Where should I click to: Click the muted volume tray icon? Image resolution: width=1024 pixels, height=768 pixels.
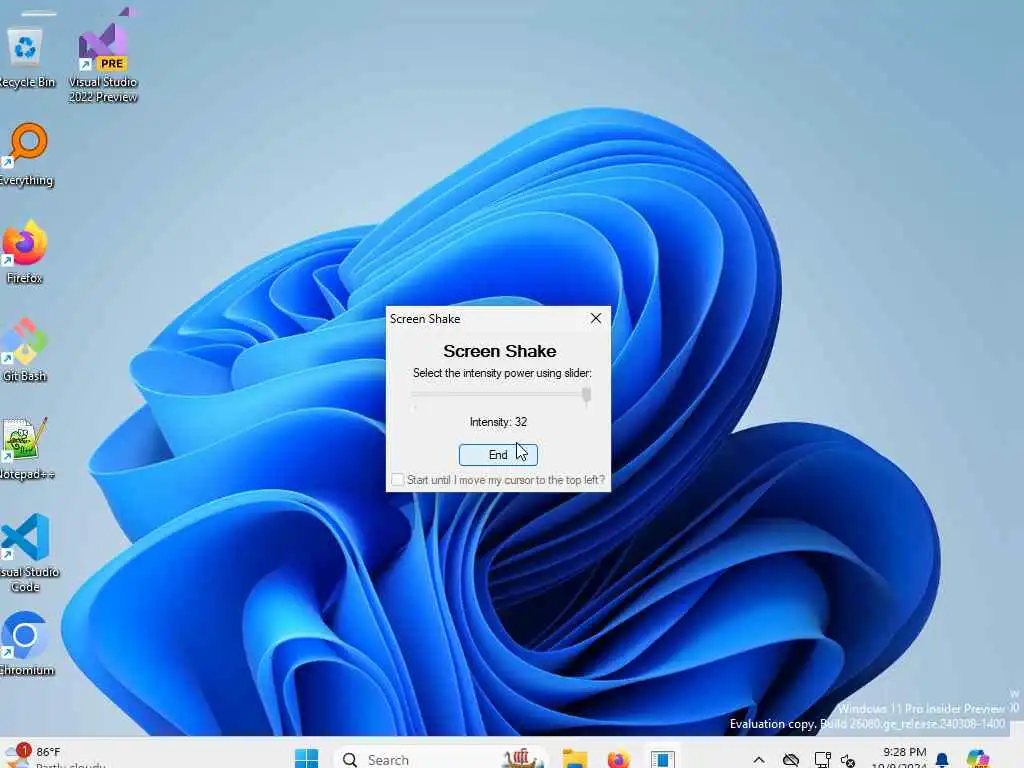pos(848,760)
